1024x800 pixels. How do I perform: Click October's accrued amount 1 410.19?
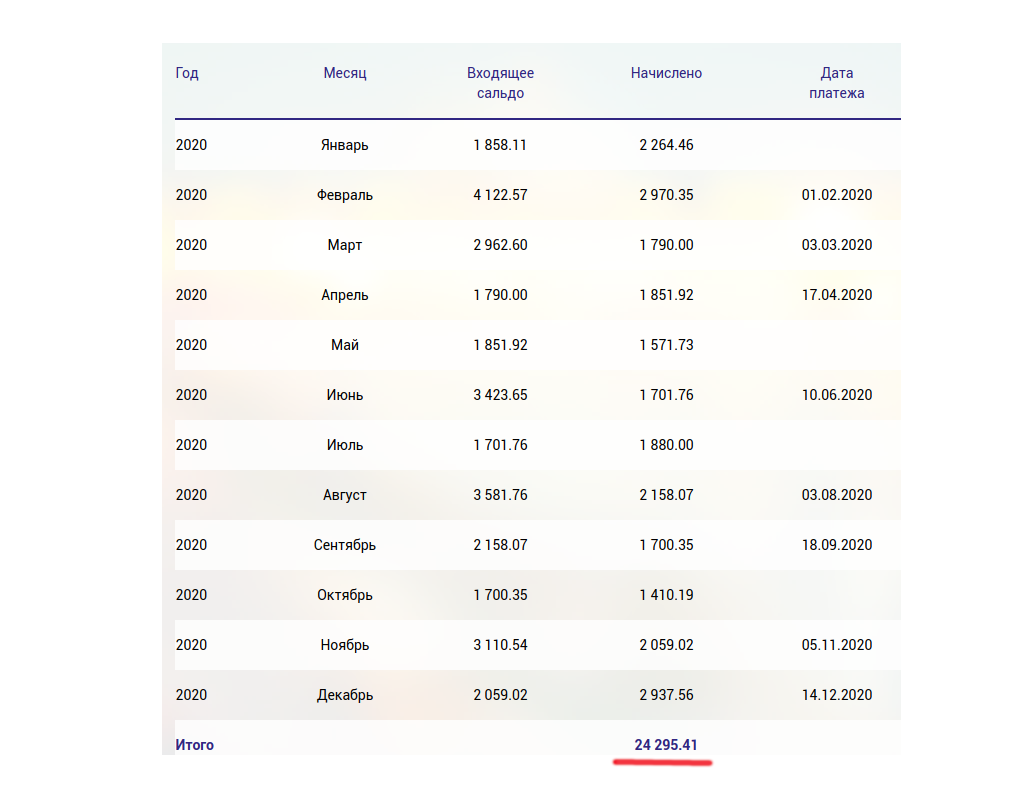(666, 595)
